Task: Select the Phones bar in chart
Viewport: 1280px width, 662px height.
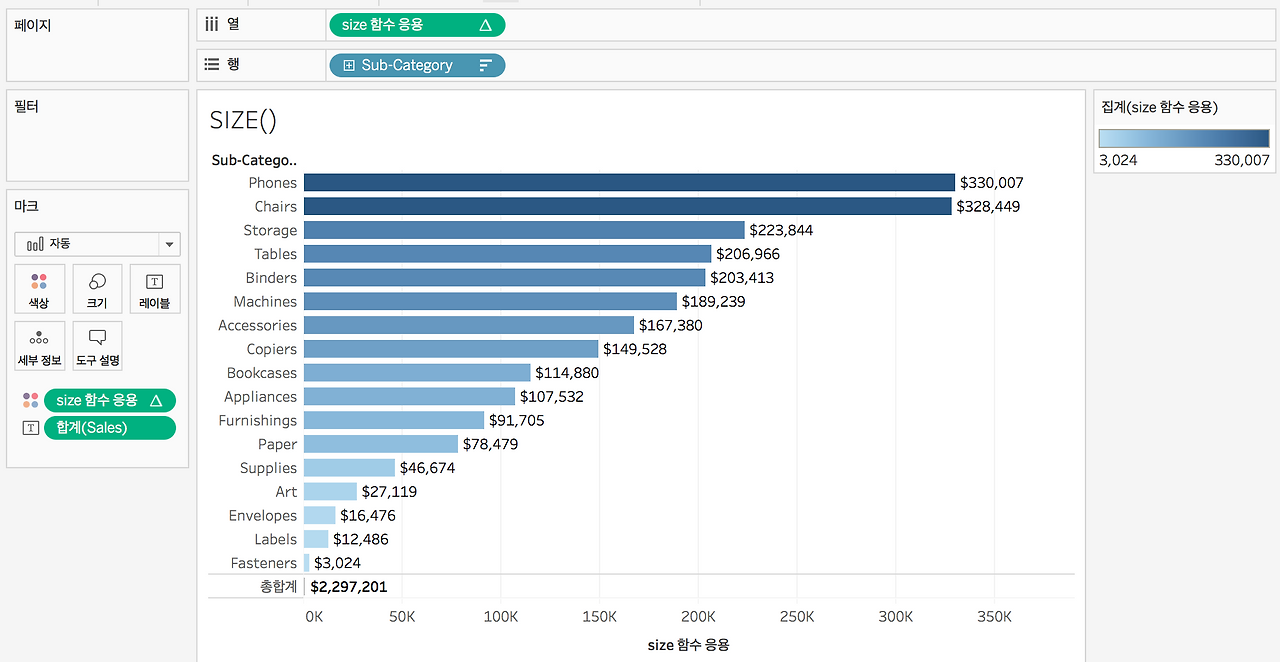Action: pyautogui.click(x=629, y=182)
